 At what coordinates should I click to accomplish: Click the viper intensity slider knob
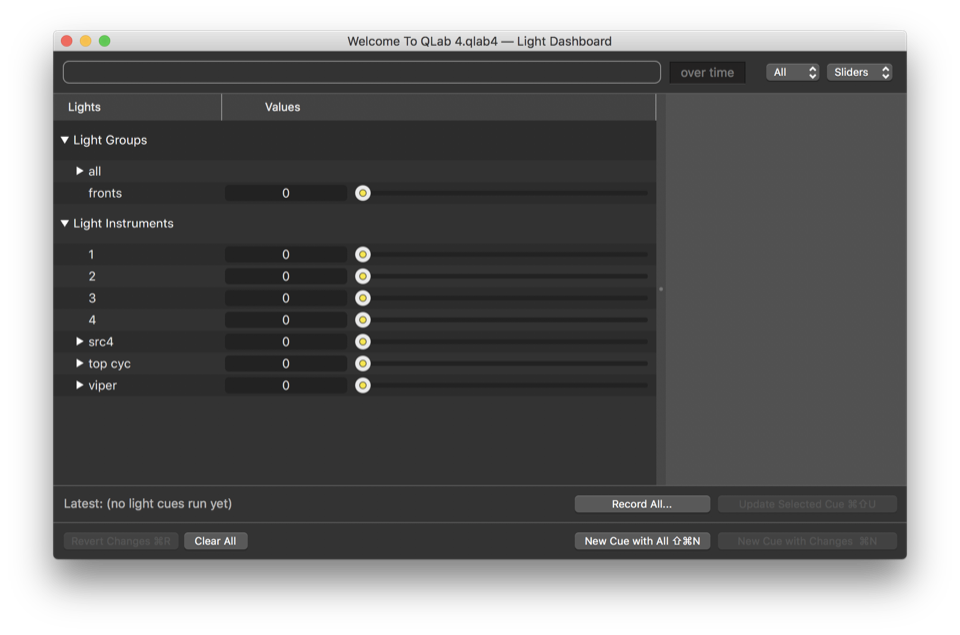pos(363,386)
